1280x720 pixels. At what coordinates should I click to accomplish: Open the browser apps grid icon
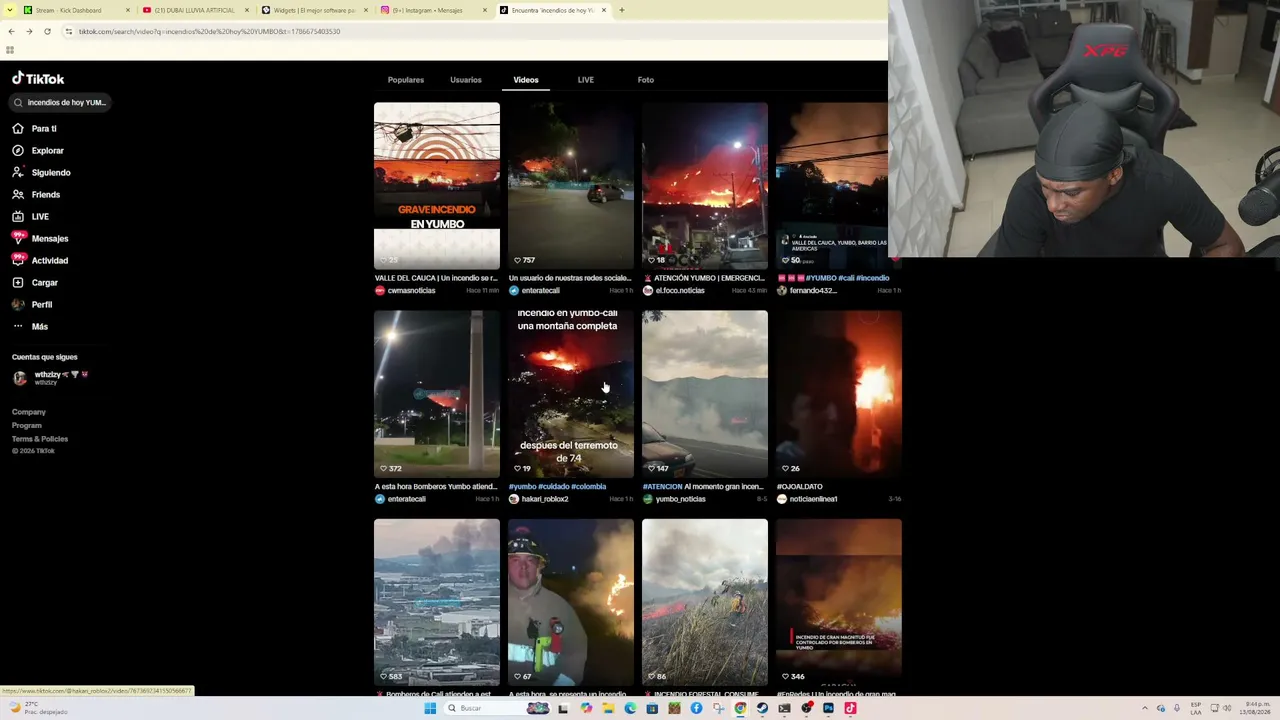[10, 50]
